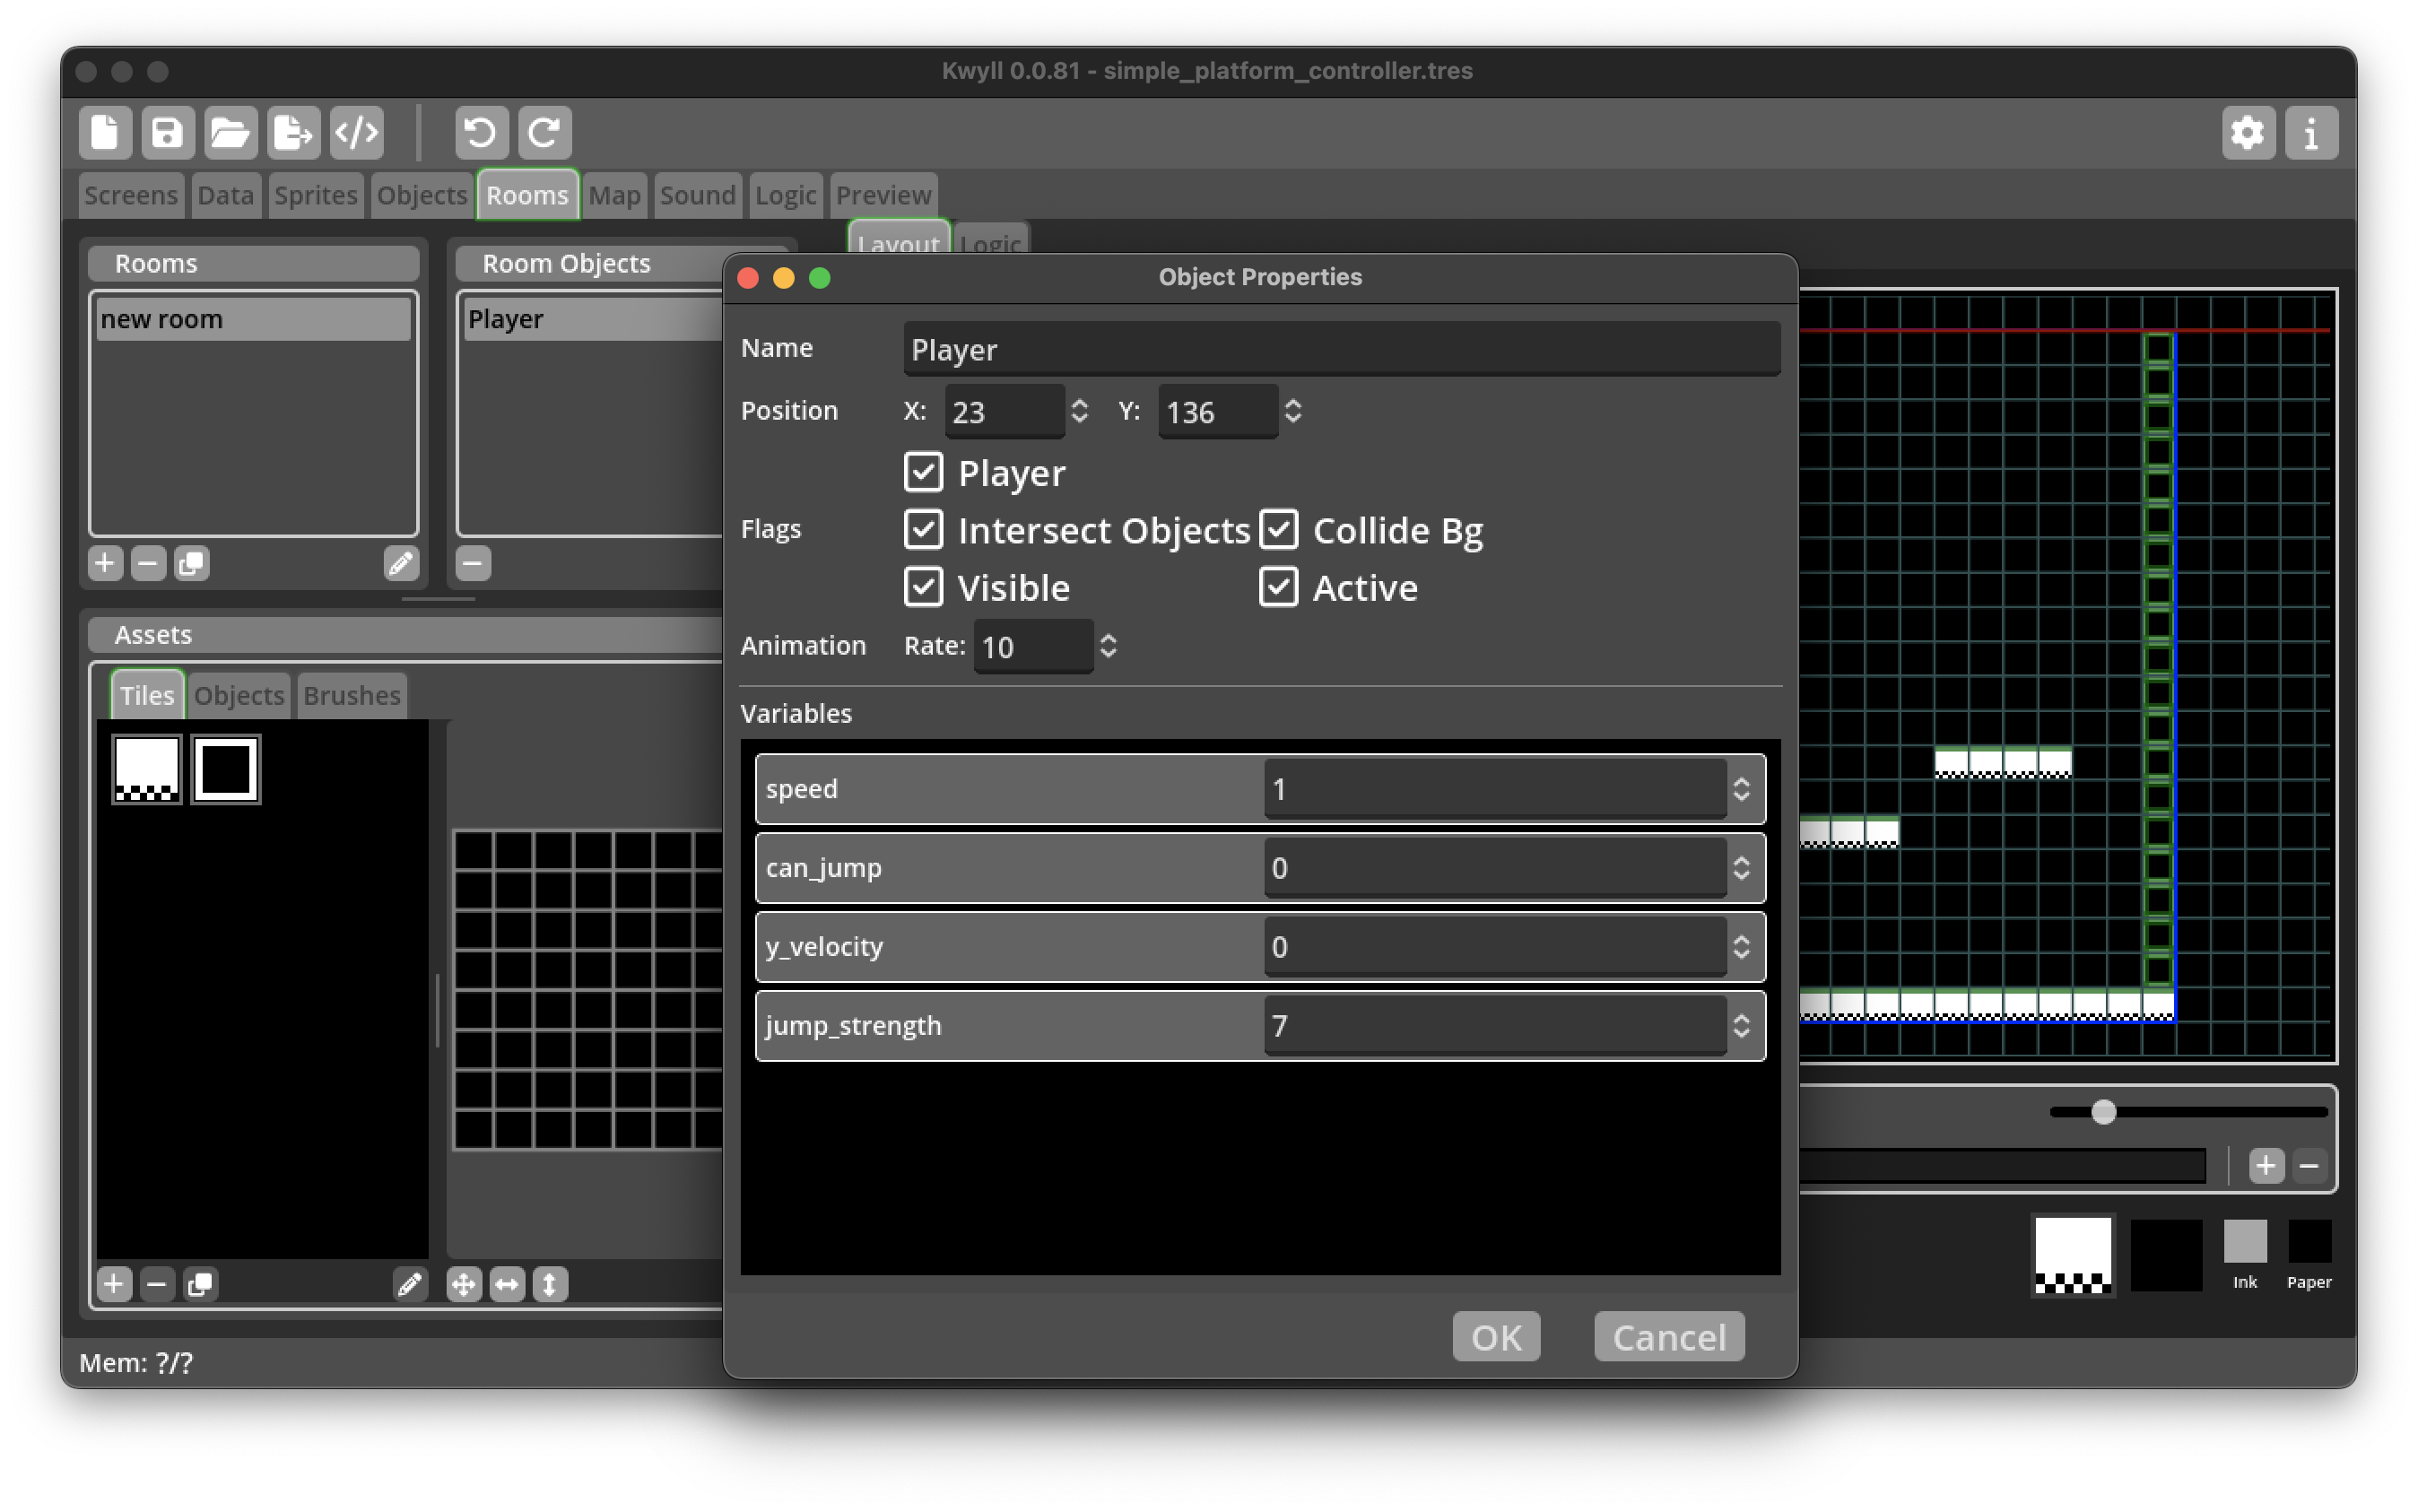The height and width of the screenshot is (1512, 2418).
Task: Open the Brushes tab in Assets
Action: [x=351, y=695]
